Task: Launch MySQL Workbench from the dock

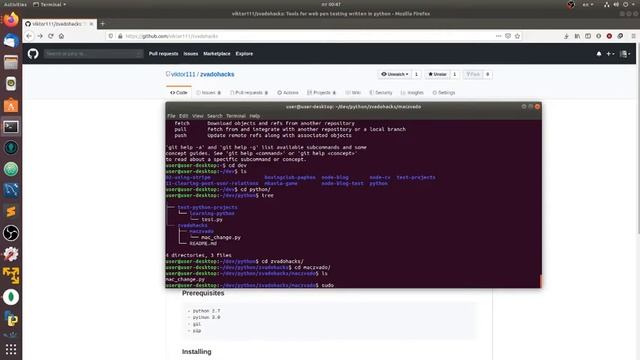Action: tap(11, 190)
